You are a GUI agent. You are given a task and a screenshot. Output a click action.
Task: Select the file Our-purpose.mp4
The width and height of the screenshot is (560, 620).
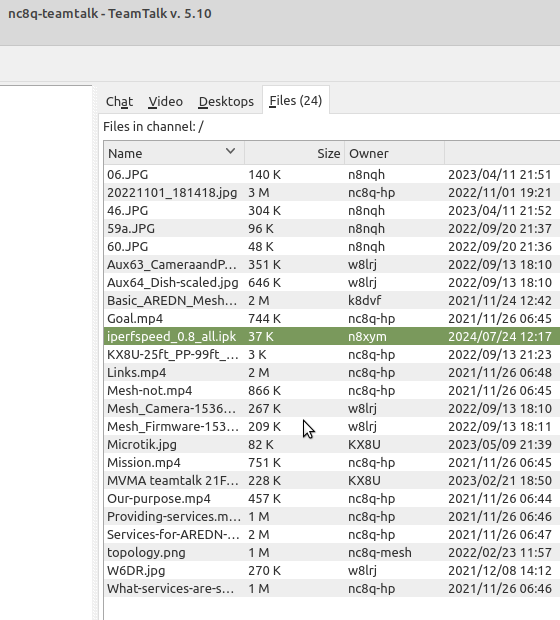pos(332,498)
